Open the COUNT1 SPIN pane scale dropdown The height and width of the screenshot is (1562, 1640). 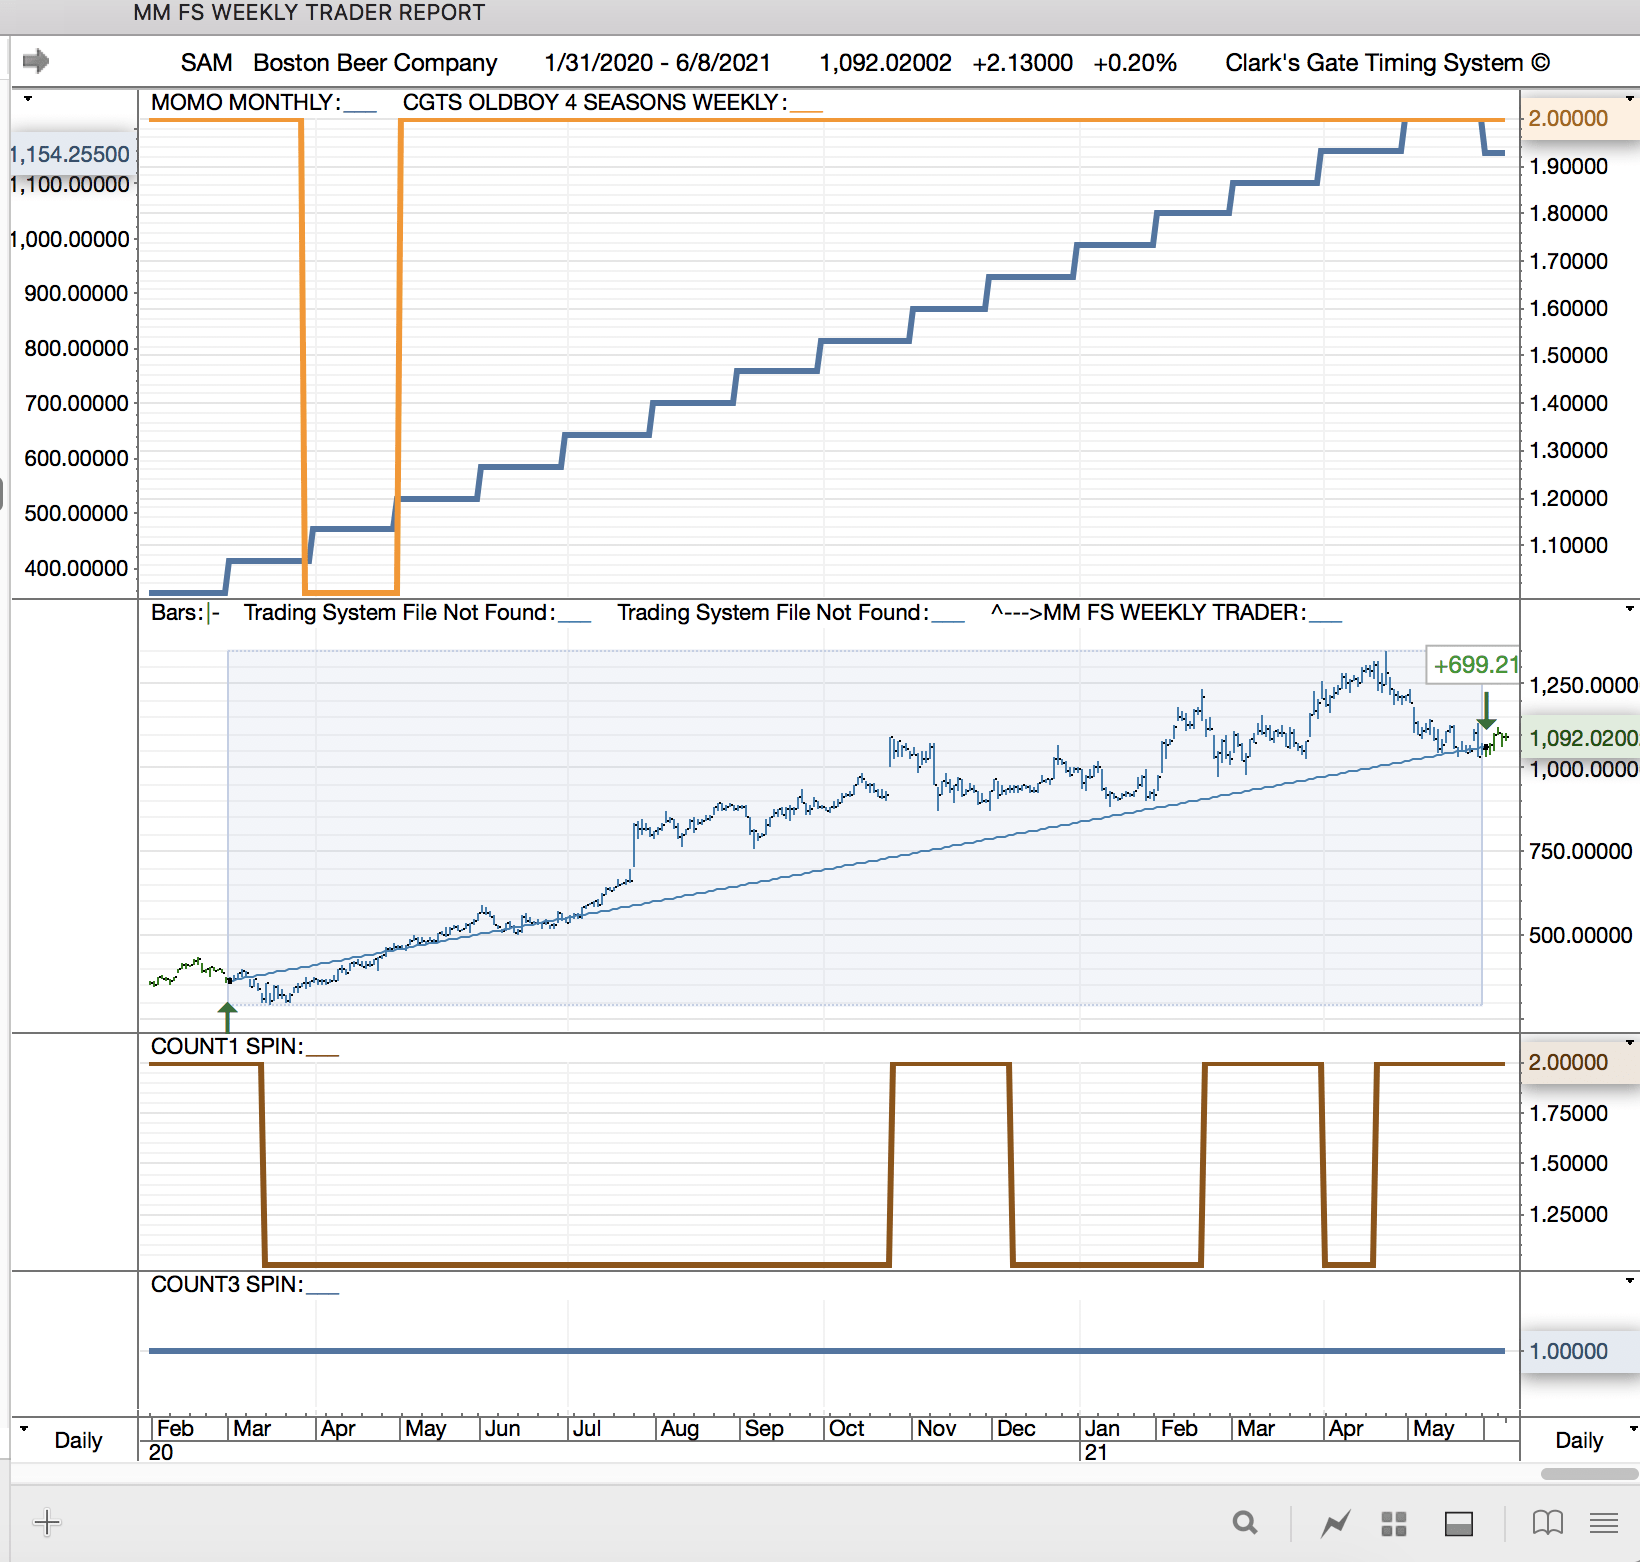1630,1043
